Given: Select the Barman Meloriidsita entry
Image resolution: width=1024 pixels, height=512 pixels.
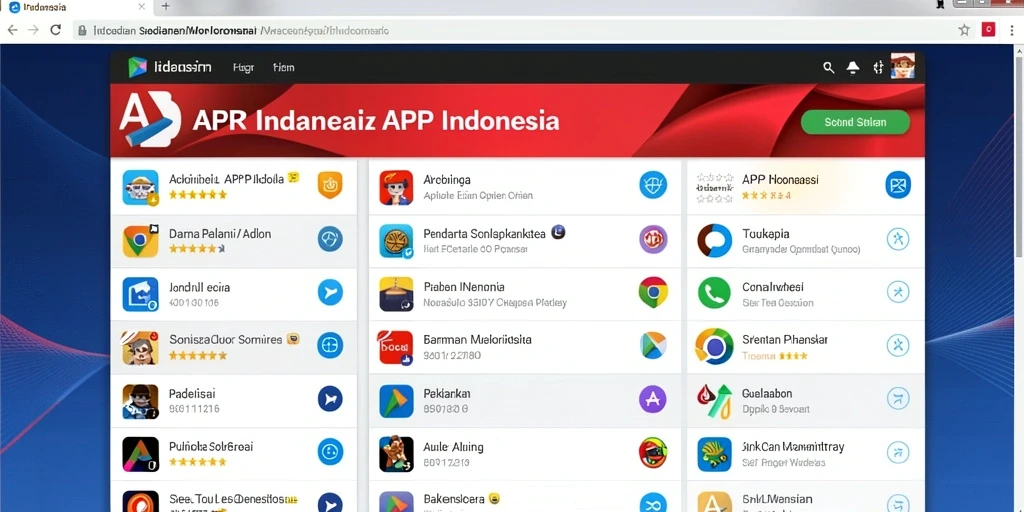Looking at the screenshot, I should [524, 347].
